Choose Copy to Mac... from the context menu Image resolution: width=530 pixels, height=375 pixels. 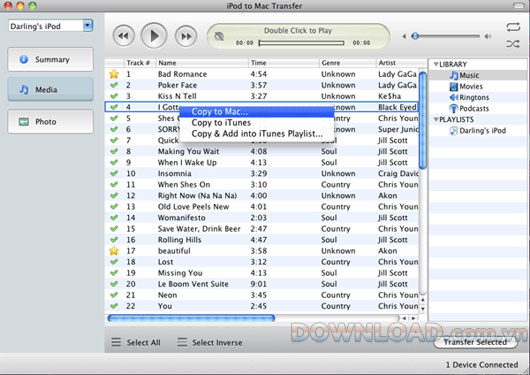tap(257, 112)
